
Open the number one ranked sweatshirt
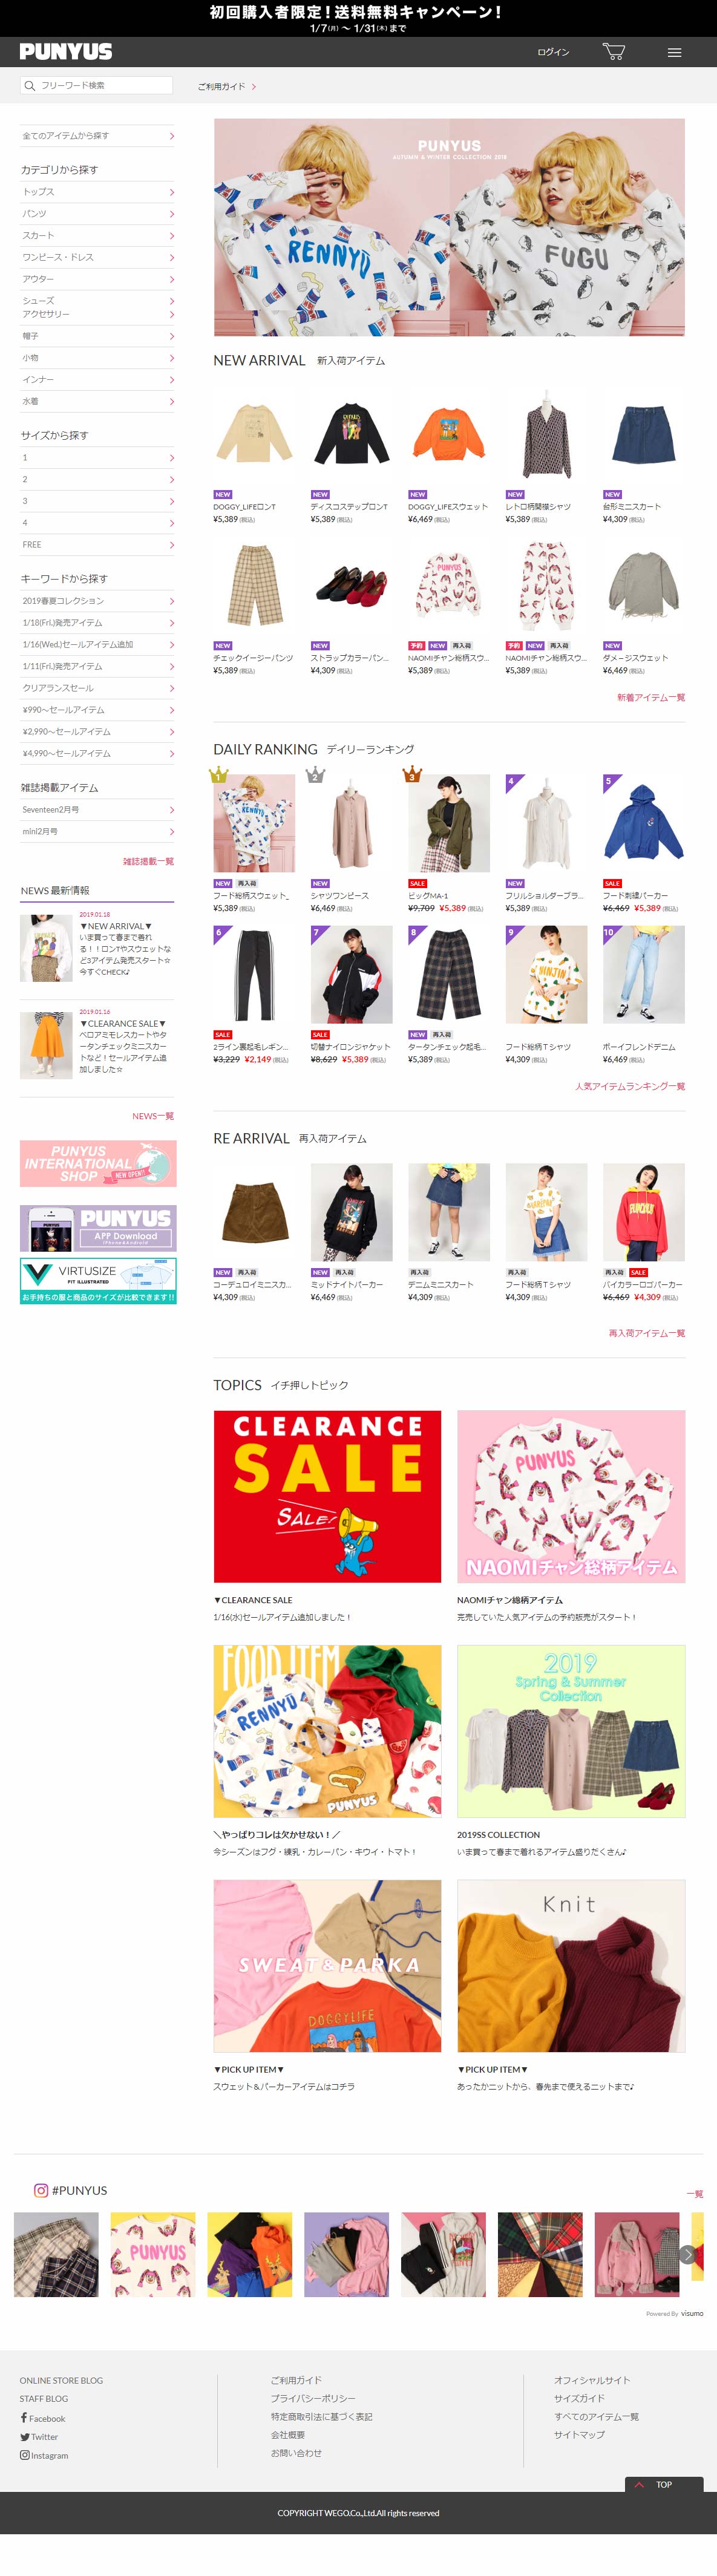[254, 822]
